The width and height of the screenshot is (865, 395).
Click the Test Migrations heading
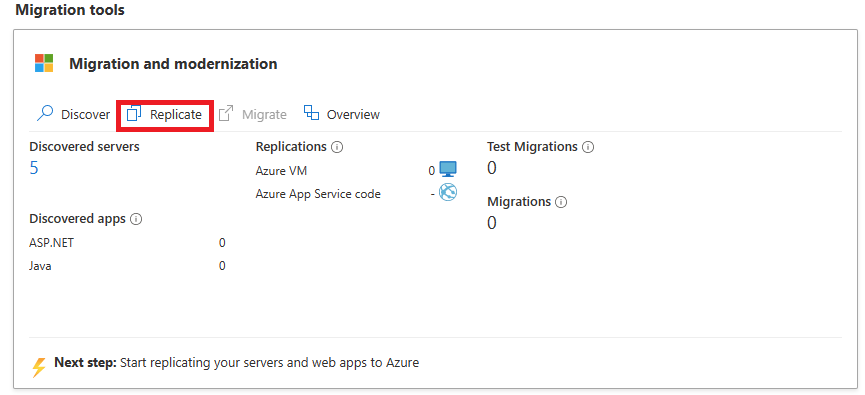[x=532, y=147]
